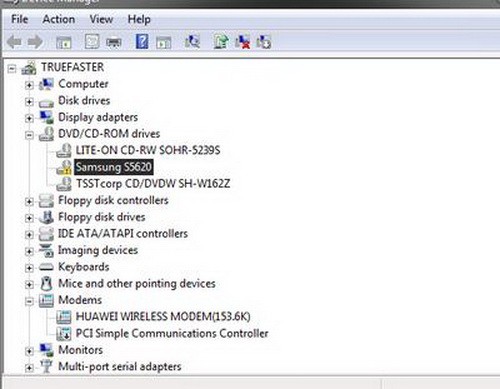The height and width of the screenshot is (389, 500).
Task: Click the LITE-ON CD-RW drive icon
Action: click(64, 151)
